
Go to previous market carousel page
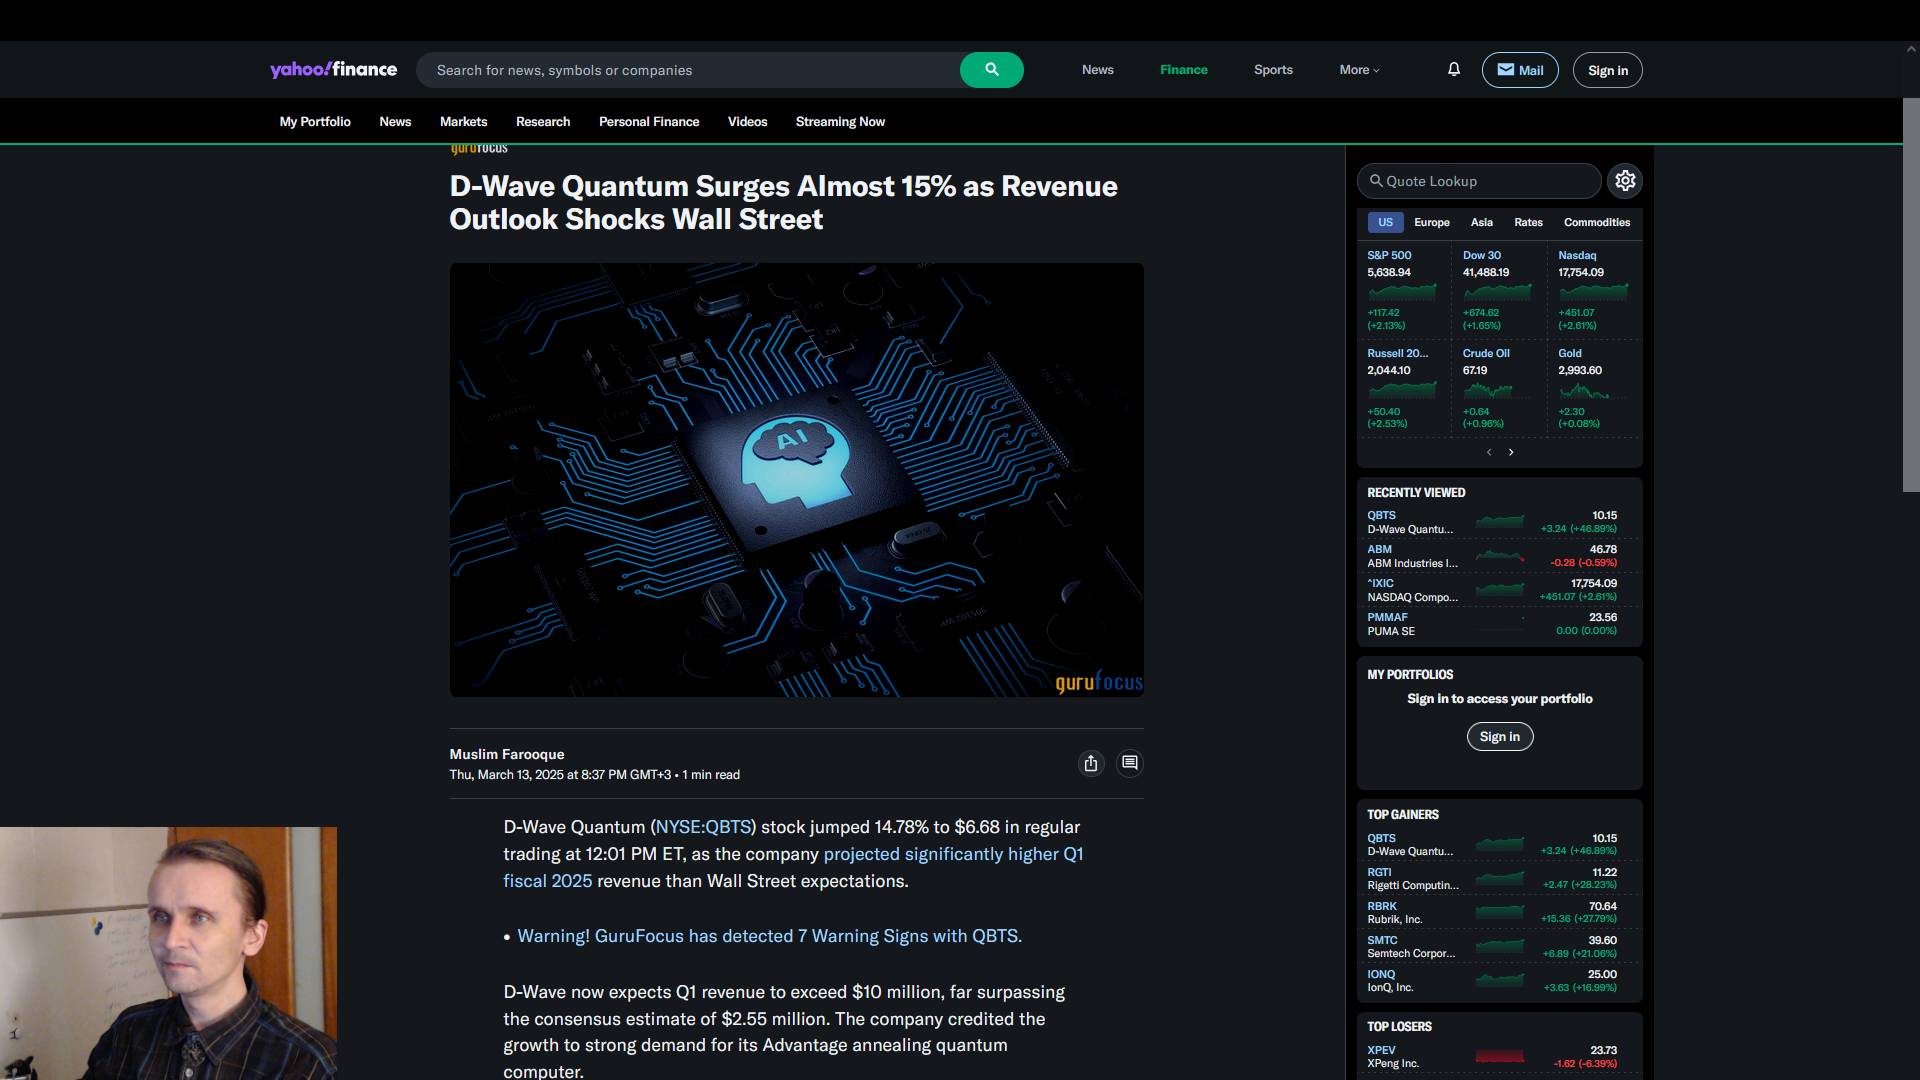(x=1489, y=453)
